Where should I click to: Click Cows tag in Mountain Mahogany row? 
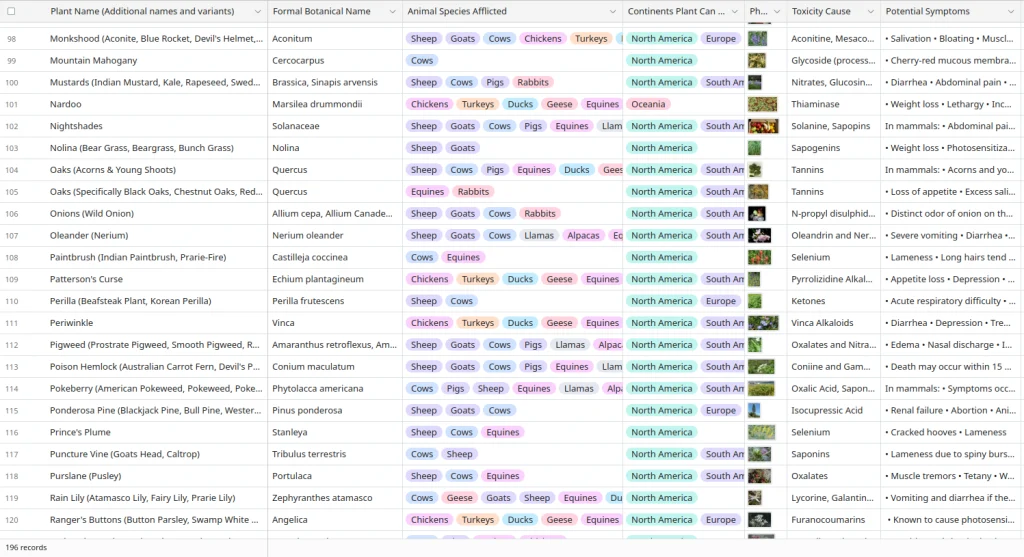(x=422, y=61)
